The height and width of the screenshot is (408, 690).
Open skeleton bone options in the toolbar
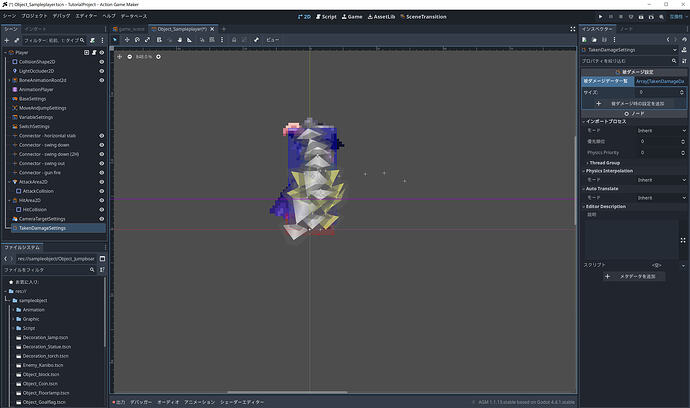pos(256,40)
